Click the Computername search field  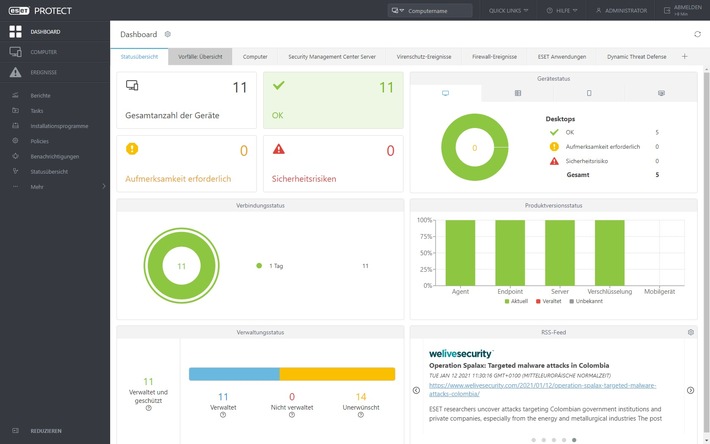[438, 10]
